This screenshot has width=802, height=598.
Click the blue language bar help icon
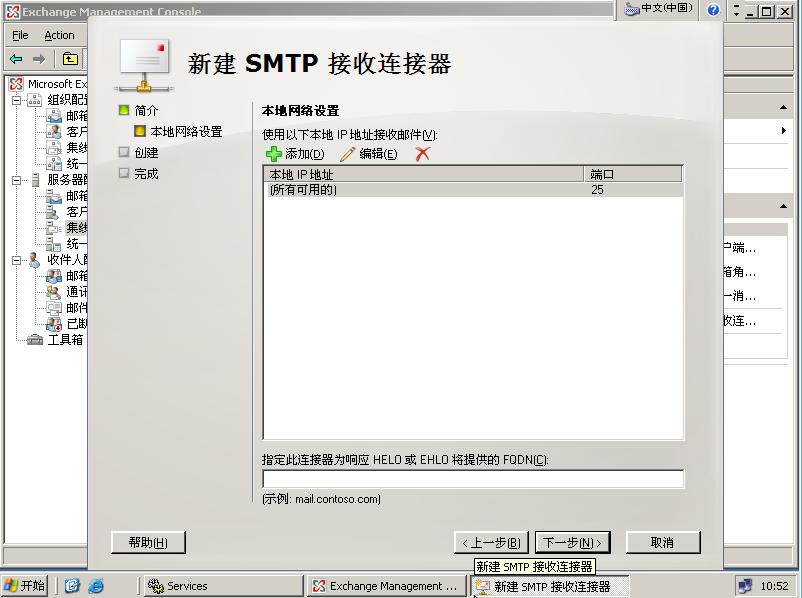[713, 10]
